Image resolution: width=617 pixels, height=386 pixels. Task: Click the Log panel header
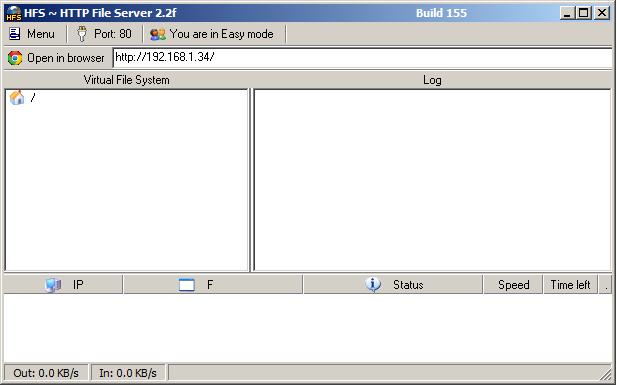click(x=432, y=80)
